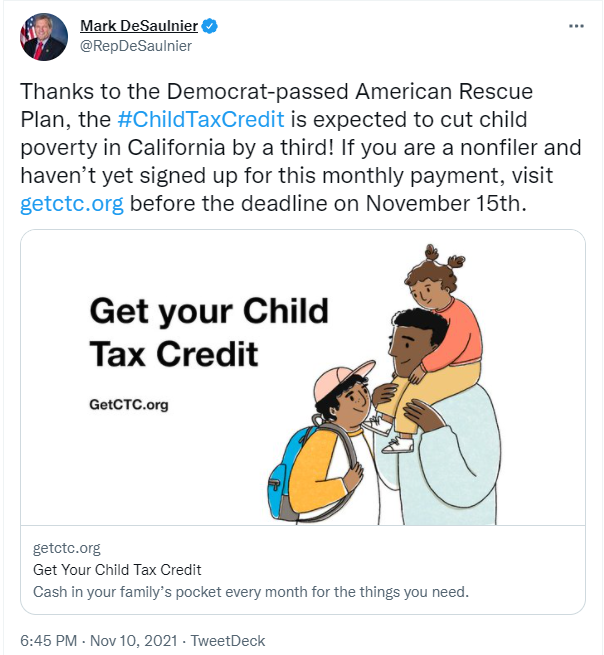Open the three-dot more options menu
604x655 pixels.
pos(576,26)
